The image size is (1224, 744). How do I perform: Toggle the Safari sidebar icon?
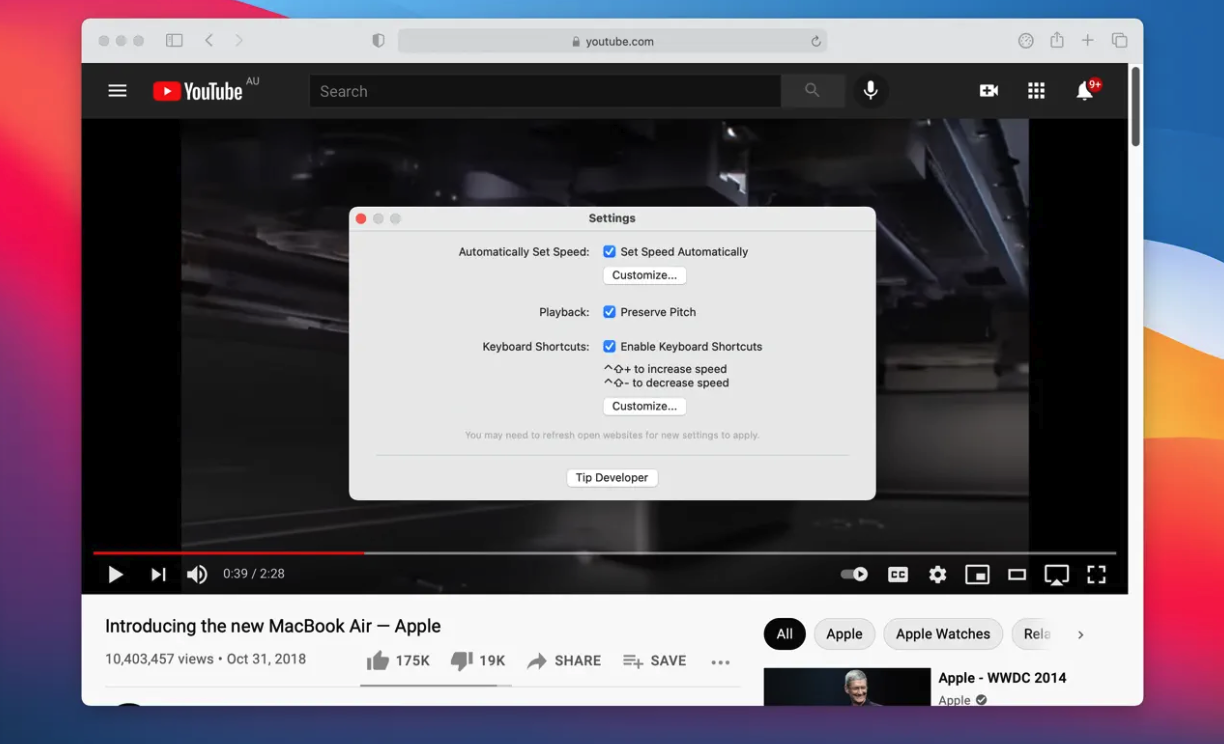pos(174,41)
